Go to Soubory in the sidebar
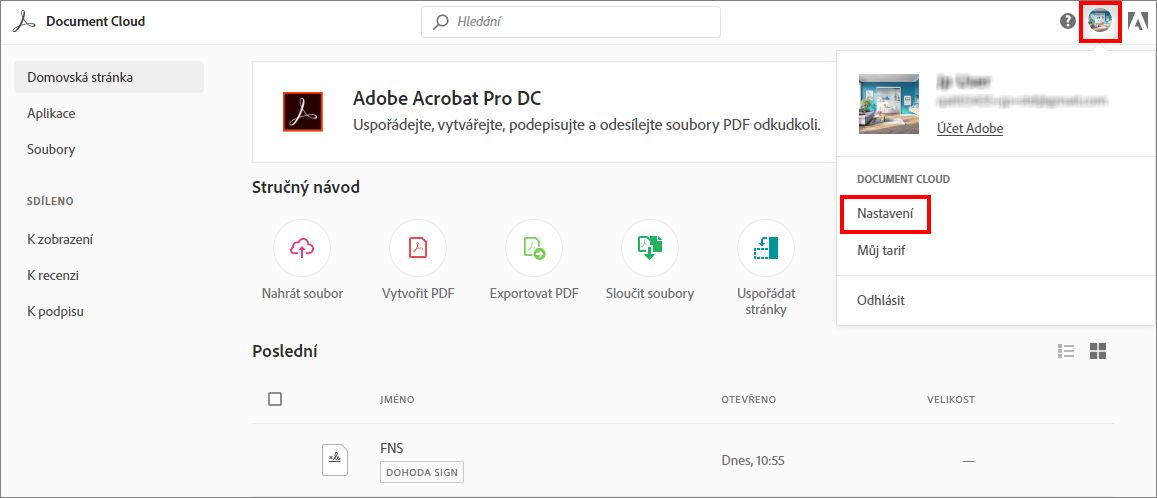The image size is (1157, 498). click(51, 149)
